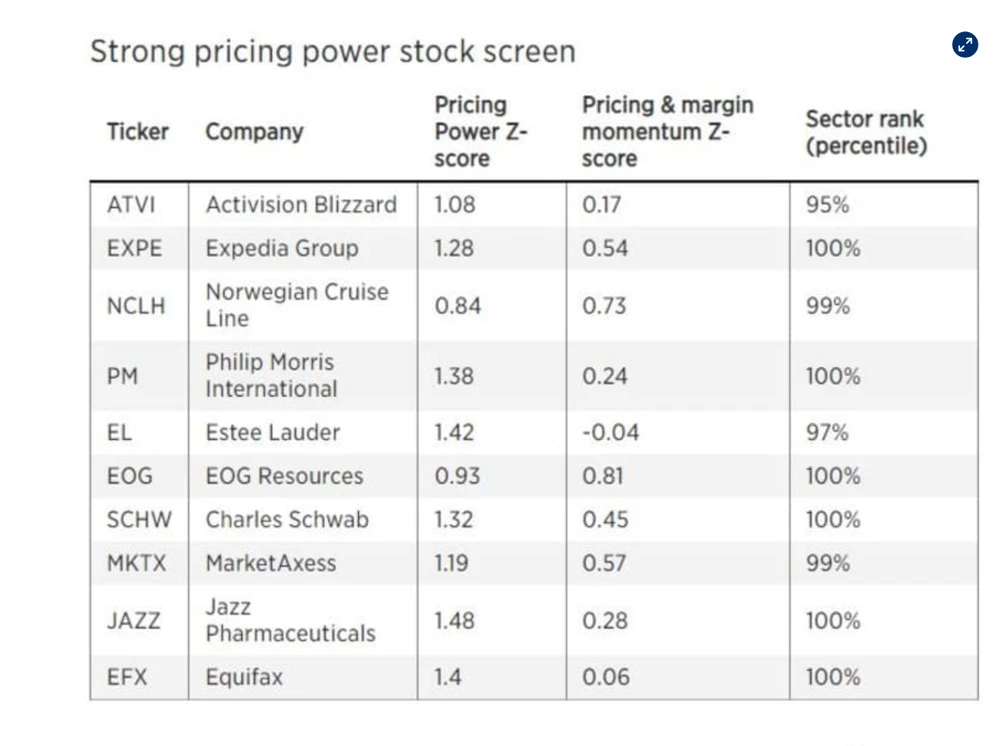Select the 0.81 momentum value for EOG
1000x746 pixels.
(601, 476)
